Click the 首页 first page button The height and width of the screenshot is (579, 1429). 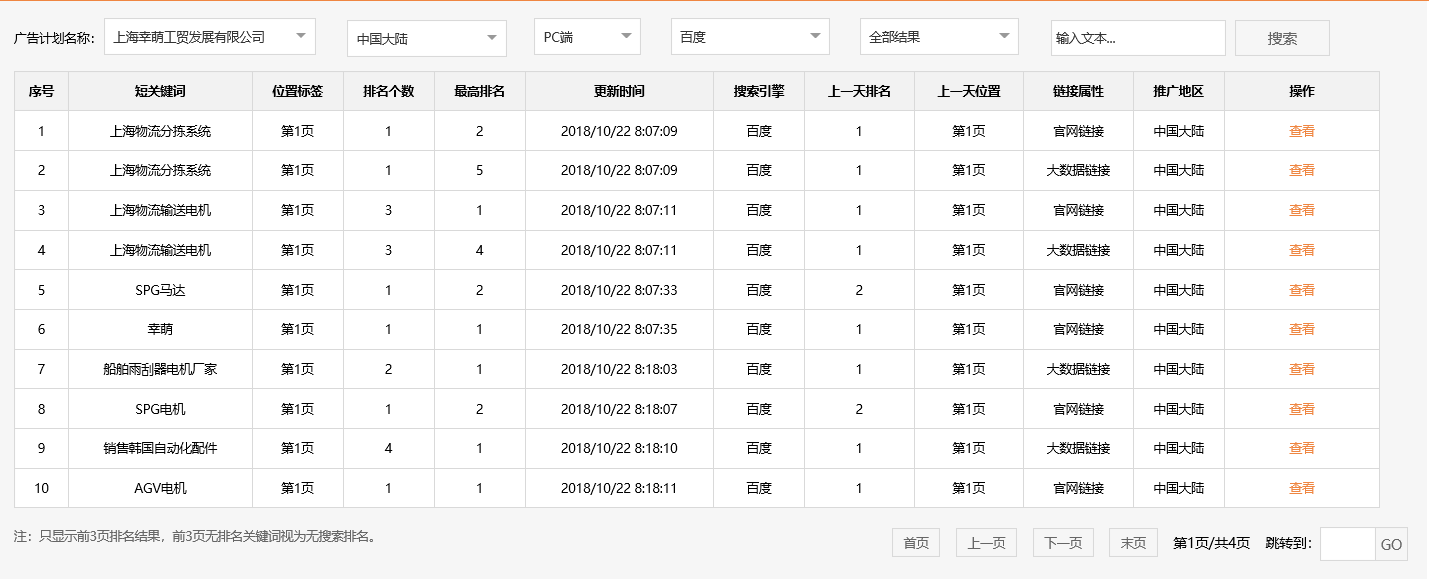[x=915, y=542]
